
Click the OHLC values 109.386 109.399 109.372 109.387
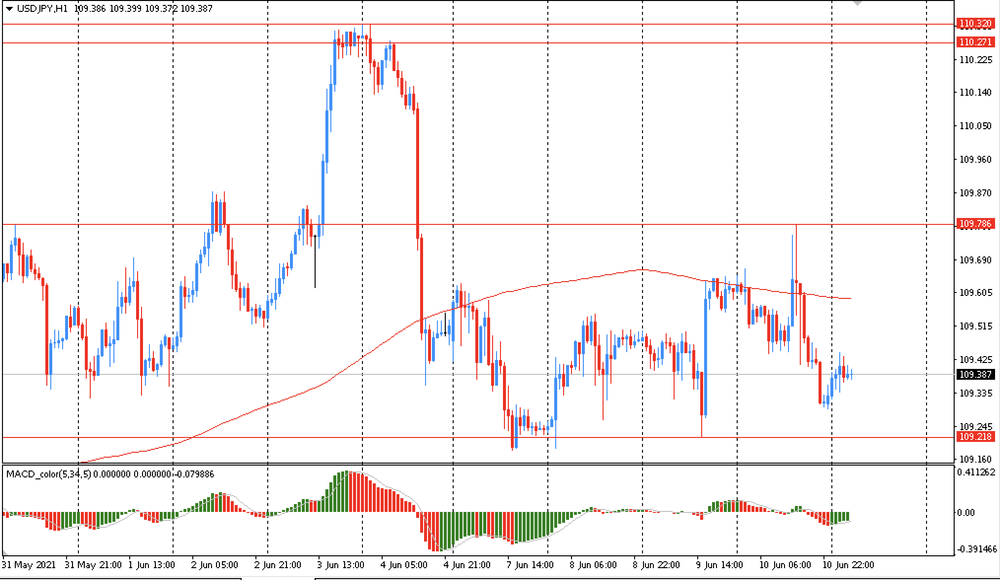point(143,9)
